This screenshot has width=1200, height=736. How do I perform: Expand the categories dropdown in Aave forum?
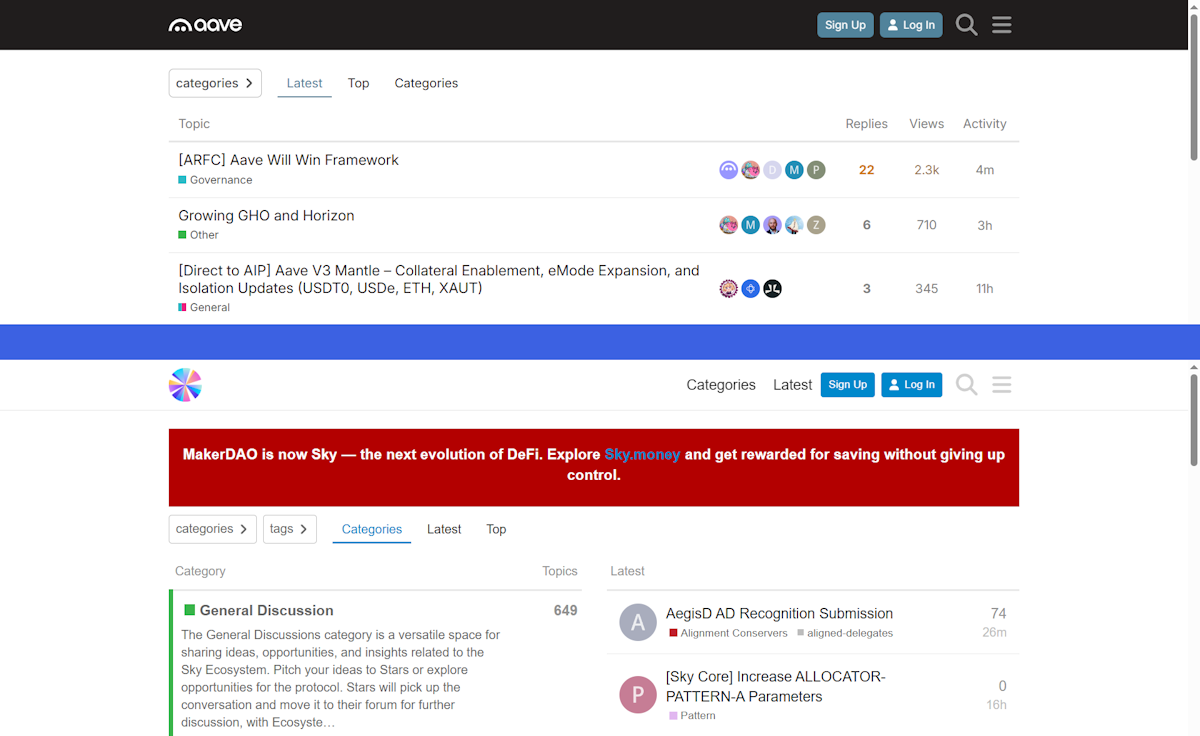(215, 83)
